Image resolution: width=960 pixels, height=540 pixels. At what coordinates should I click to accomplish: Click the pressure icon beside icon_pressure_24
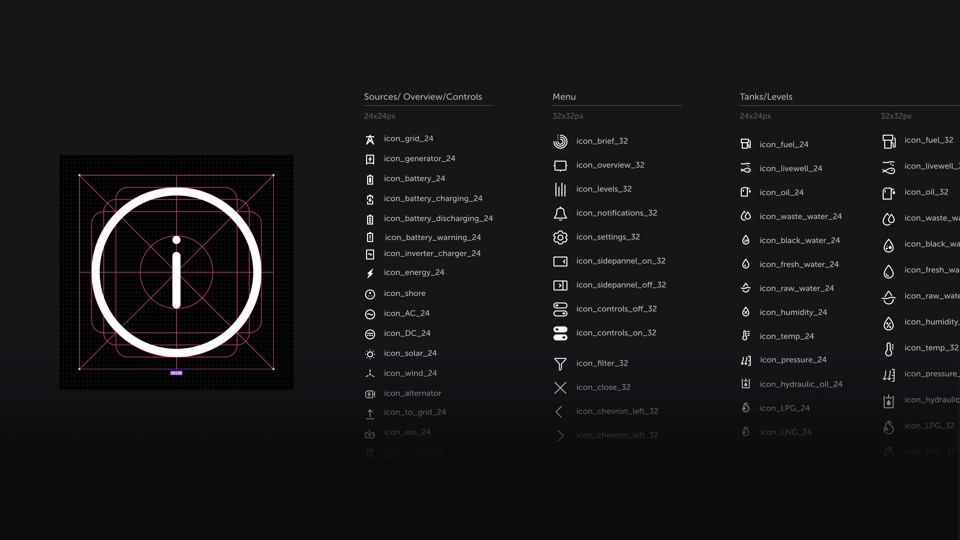click(x=746, y=361)
